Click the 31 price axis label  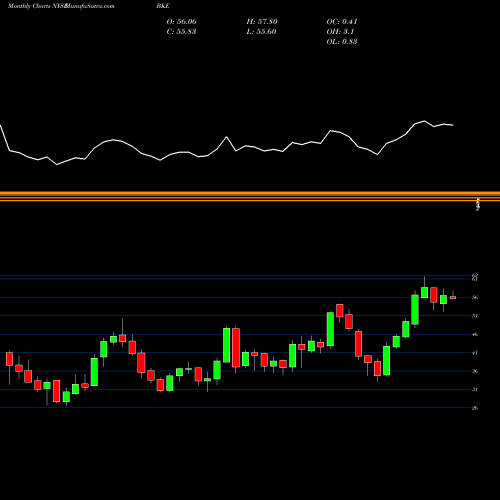click(475, 389)
